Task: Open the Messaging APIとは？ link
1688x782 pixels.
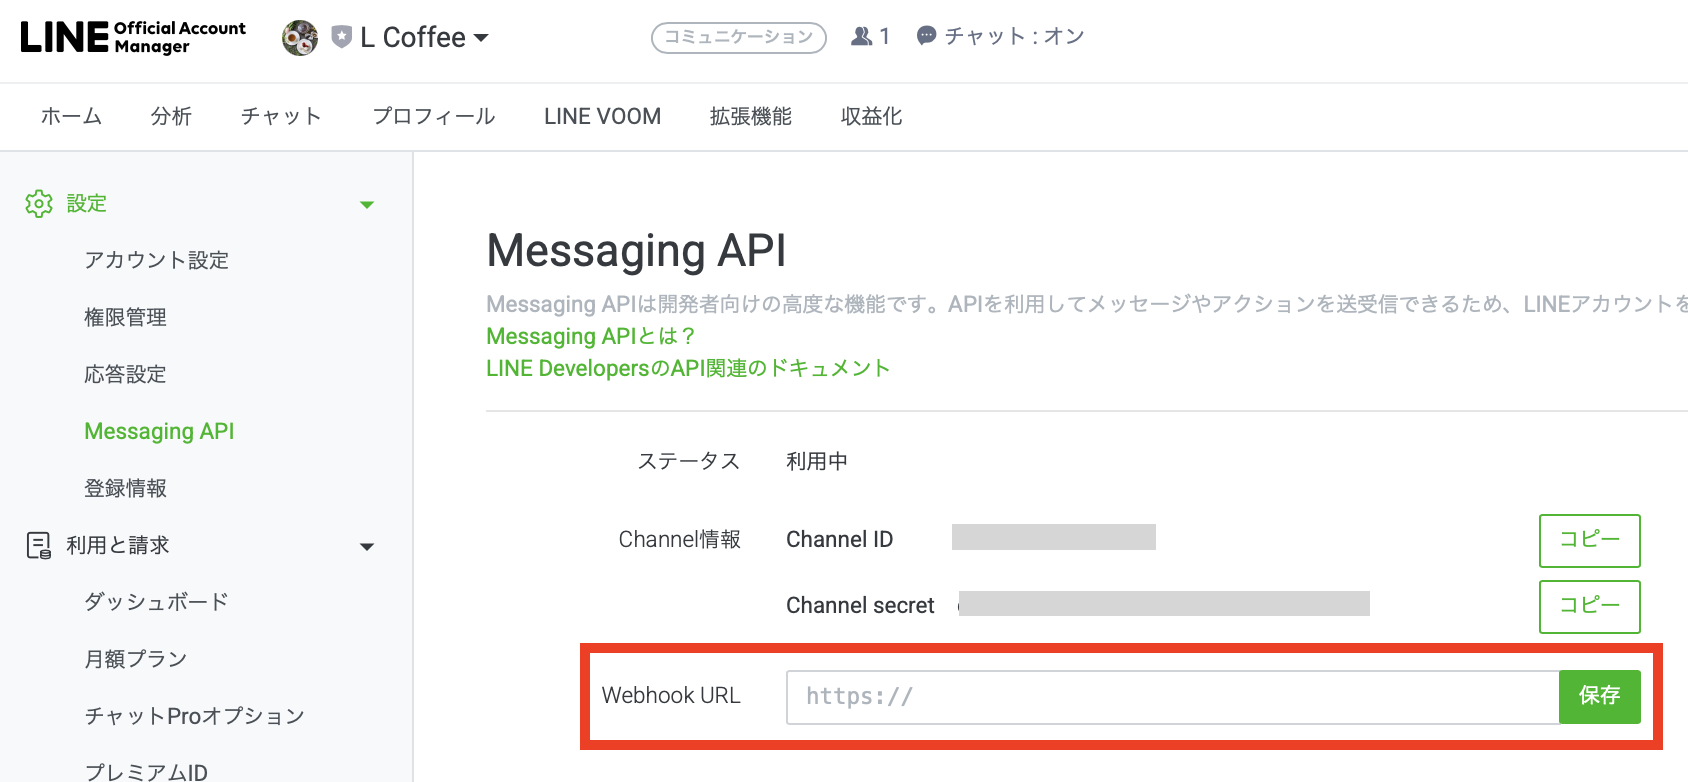Action: 591,336
